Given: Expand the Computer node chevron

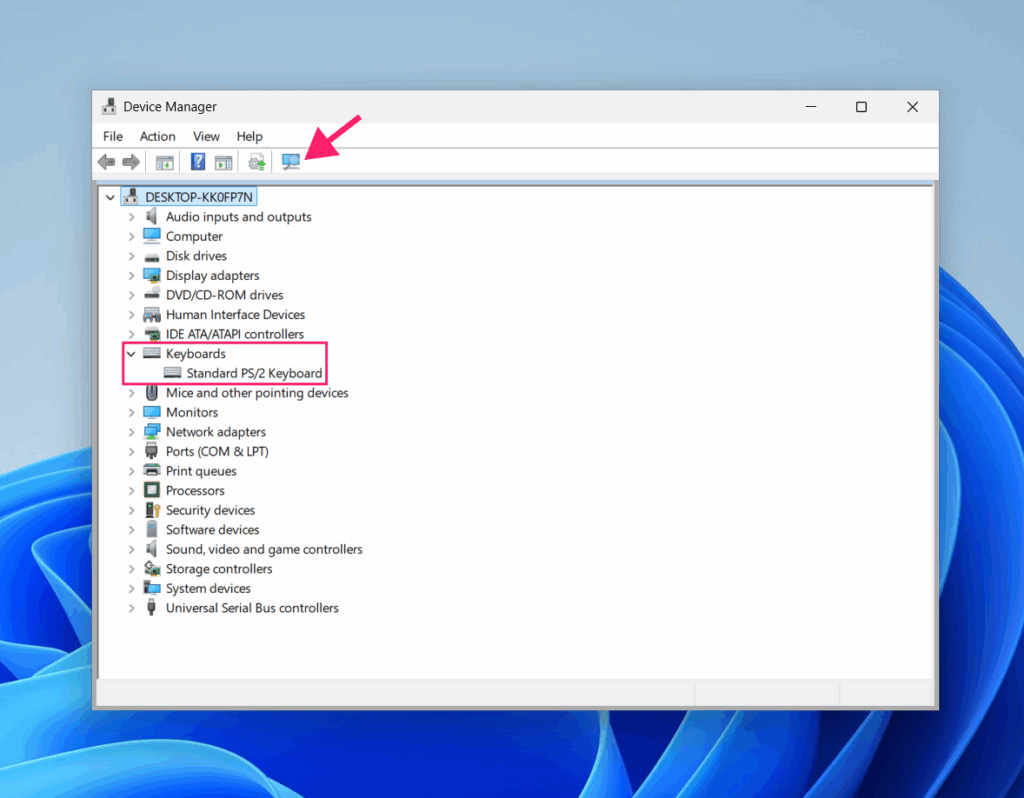Looking at the screenshot, I should coord(131,236).
